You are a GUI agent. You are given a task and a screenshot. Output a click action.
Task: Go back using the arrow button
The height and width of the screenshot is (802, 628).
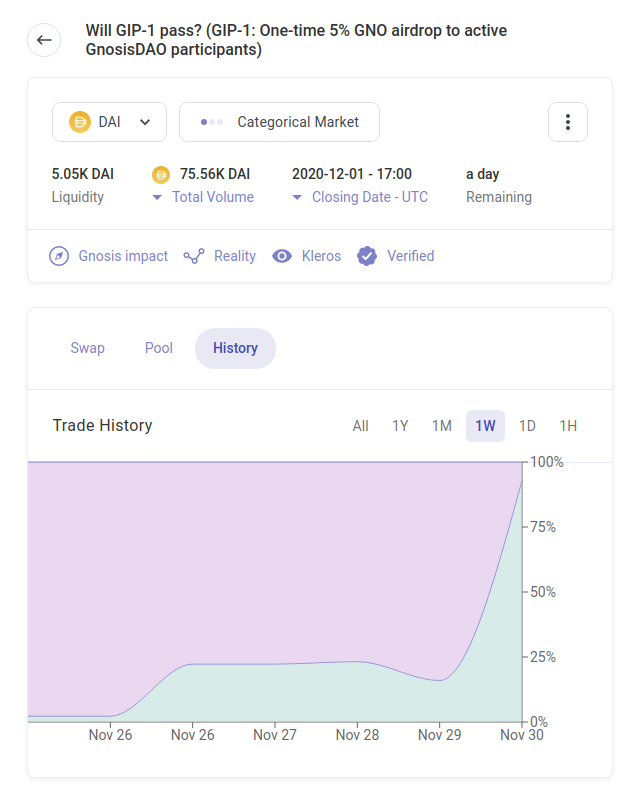pos(44,40)
